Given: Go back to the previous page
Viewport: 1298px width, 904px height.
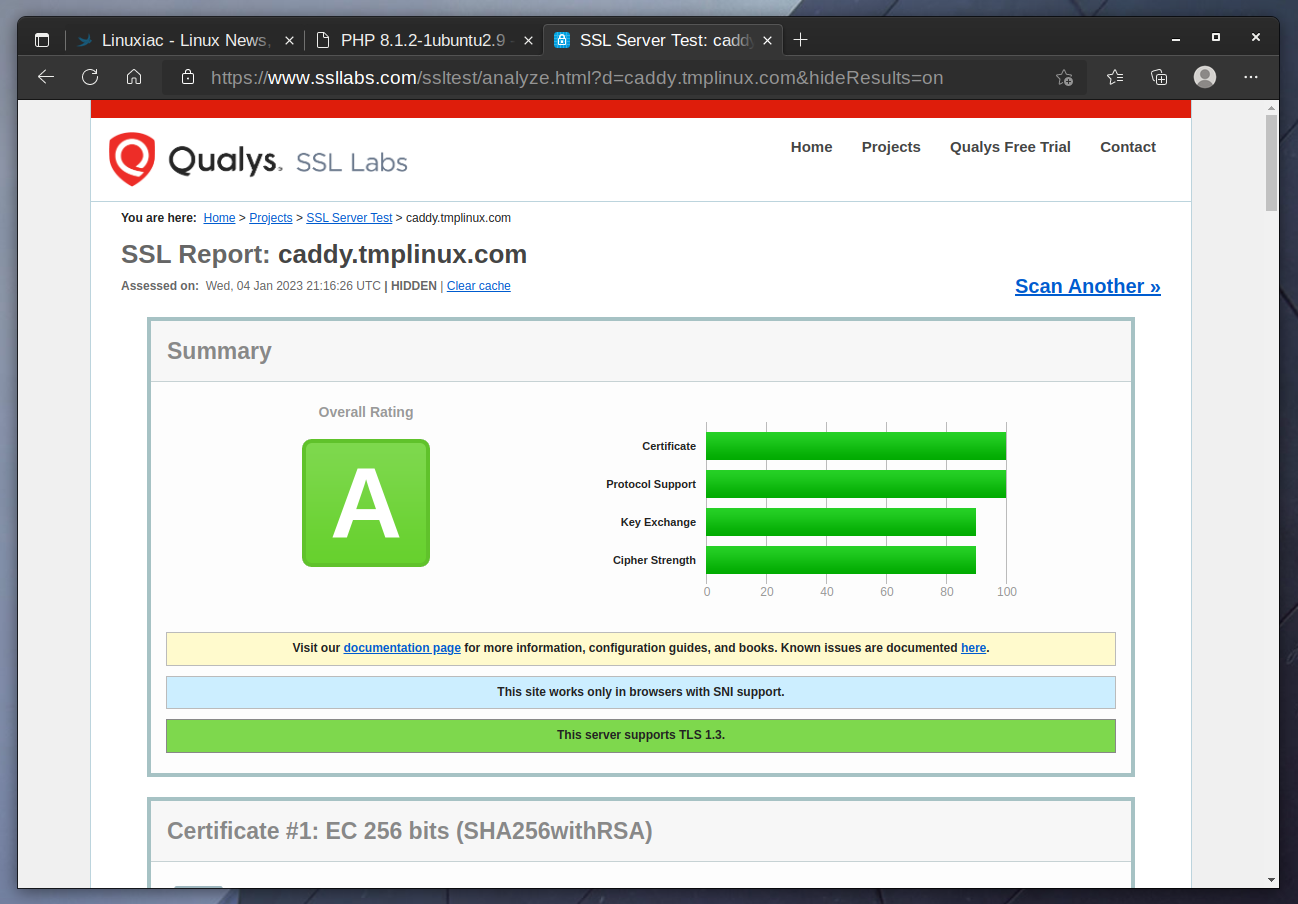Looking at the screenshot, I should pyautogui.click(x=45, y=77).
